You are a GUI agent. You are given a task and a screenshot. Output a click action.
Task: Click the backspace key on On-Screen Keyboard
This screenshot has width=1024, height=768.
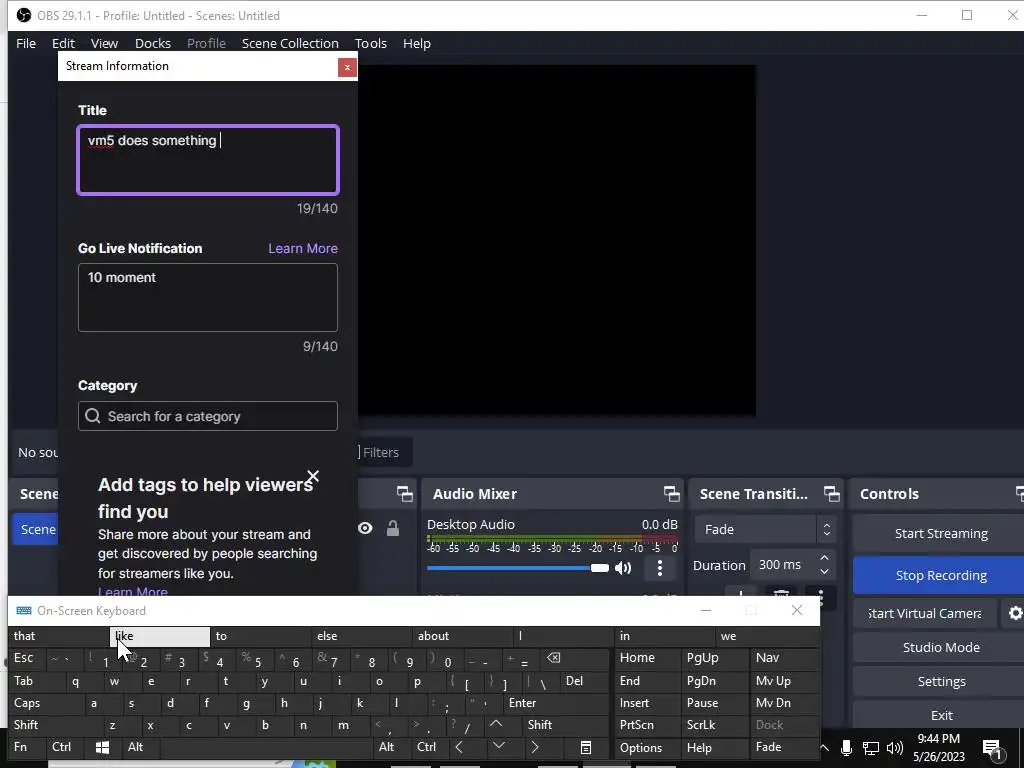click(554, 658)
